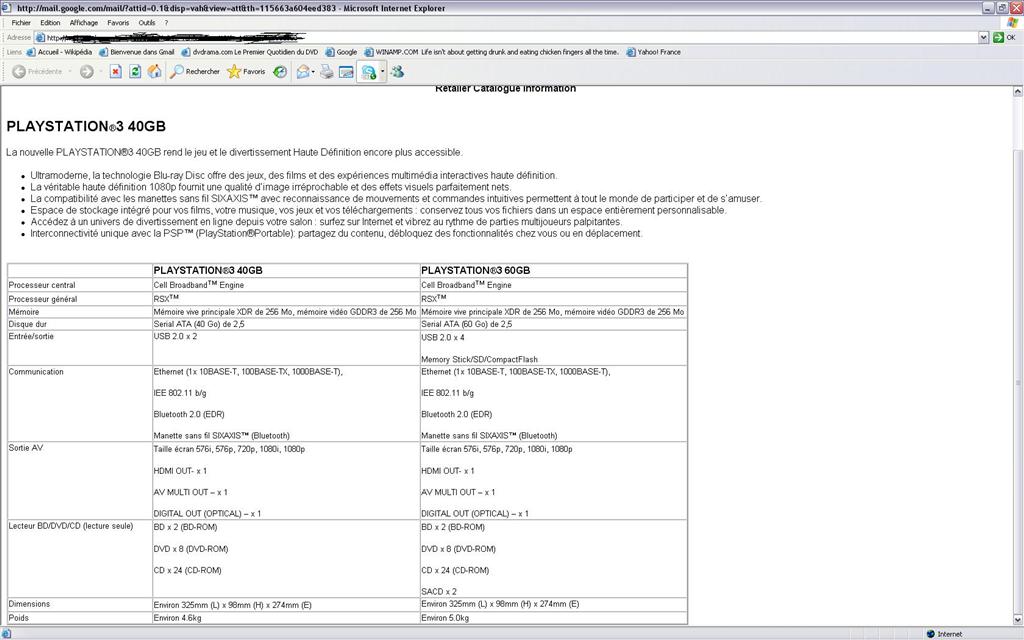Screen dimensions: 1024x640
Task: Click the Memory Stick/SD/CompactFlash text
Action: (x=479, y=359)
